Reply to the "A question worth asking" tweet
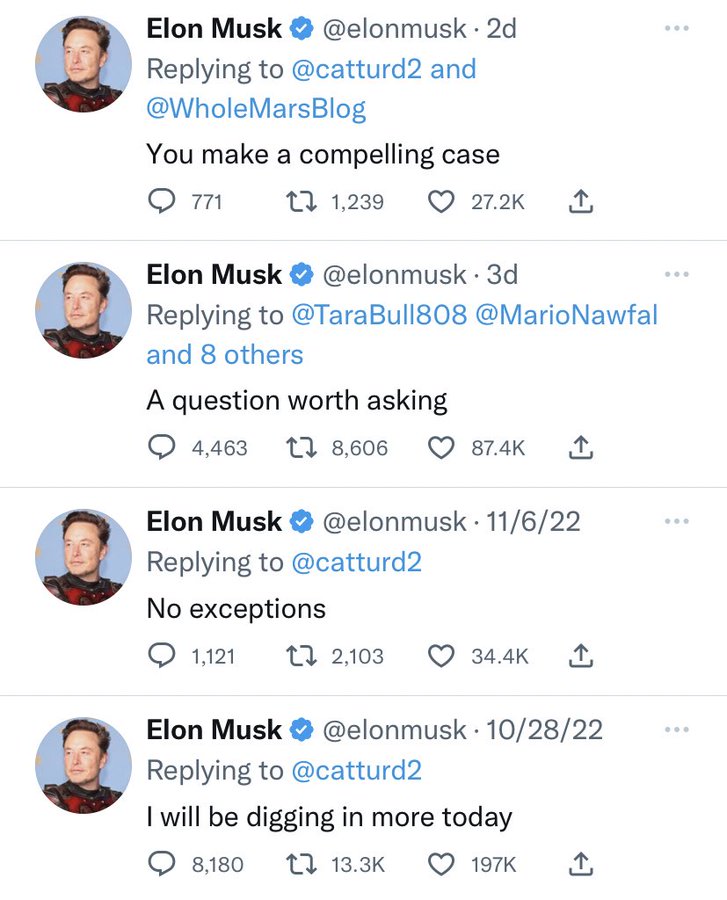Image resolution: width=727 pixels, height=900 pixels. click(x=161, y=448)
